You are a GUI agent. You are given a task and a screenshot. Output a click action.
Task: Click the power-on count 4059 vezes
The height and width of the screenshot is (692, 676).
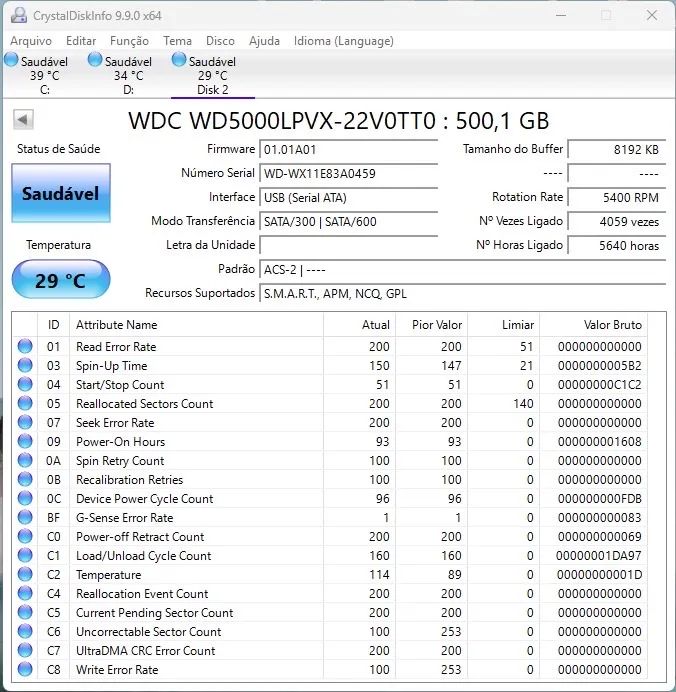pyautogui.click(x=616, y=222)
